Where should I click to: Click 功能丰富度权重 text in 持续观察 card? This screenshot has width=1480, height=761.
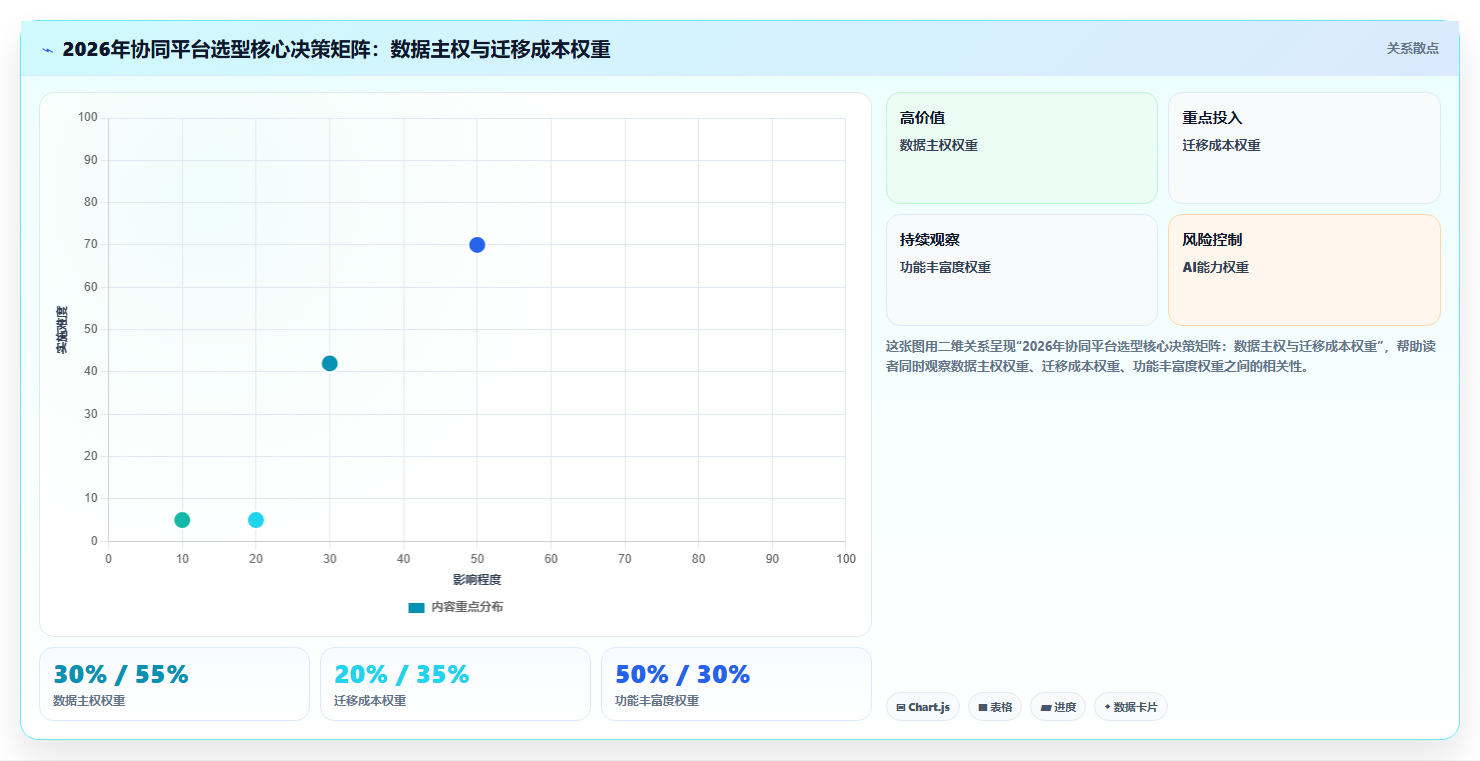pos(945,267)
